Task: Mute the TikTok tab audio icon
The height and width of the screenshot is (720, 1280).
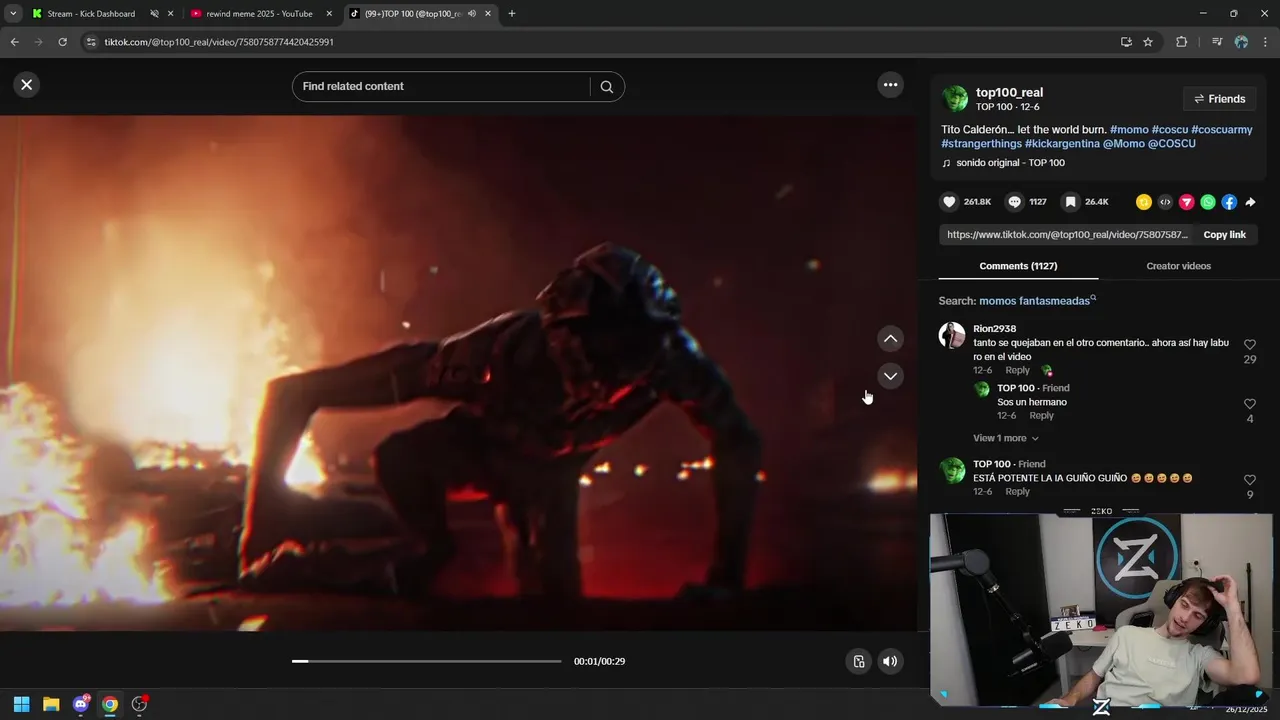Action: coord(471,14)
